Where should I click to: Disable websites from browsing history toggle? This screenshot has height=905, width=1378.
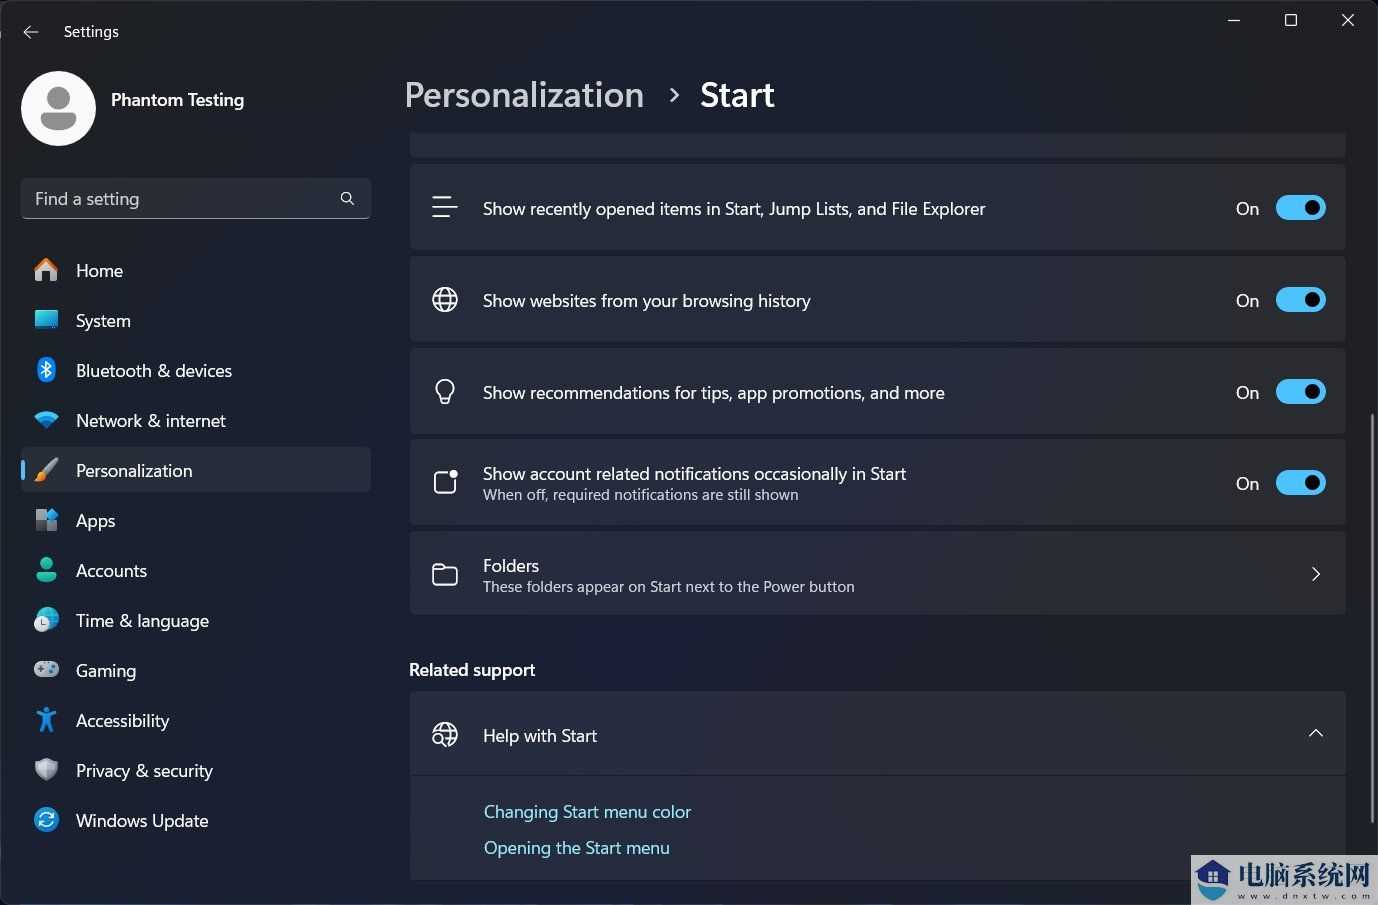coord(1300,300)
